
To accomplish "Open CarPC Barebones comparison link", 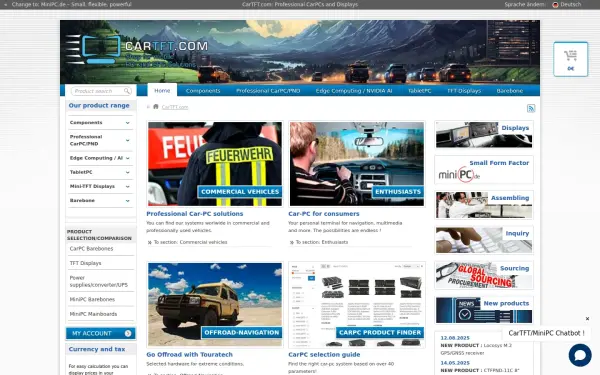I will click(x=91, y=248).
